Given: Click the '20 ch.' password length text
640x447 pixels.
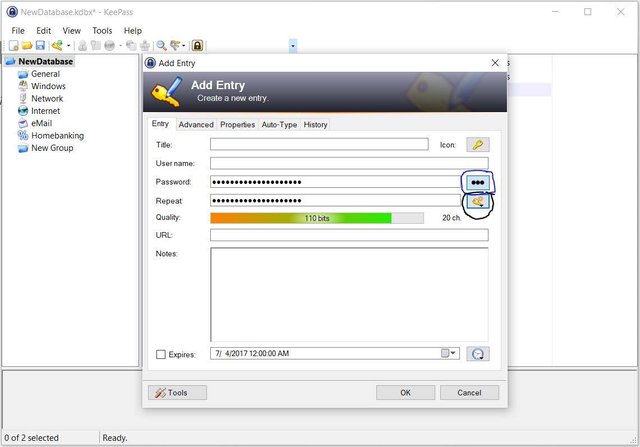Looking at the screenshot, I should tap(452, 218).
